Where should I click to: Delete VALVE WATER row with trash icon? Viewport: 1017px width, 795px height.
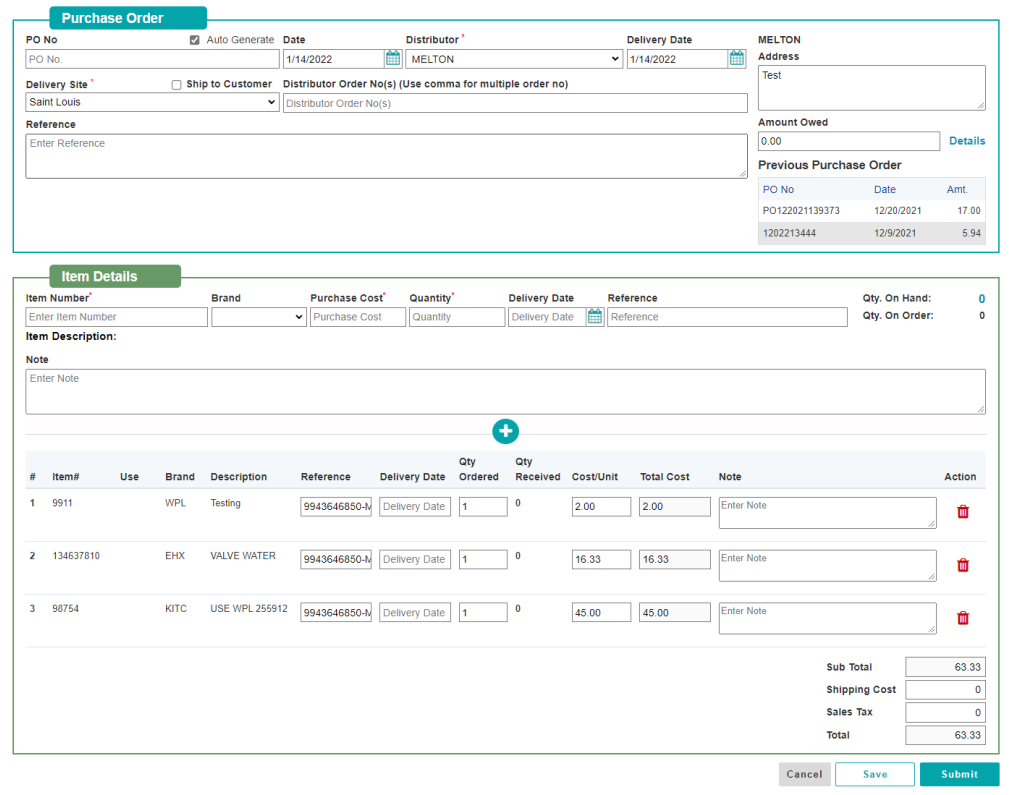(x=963, y=565)
